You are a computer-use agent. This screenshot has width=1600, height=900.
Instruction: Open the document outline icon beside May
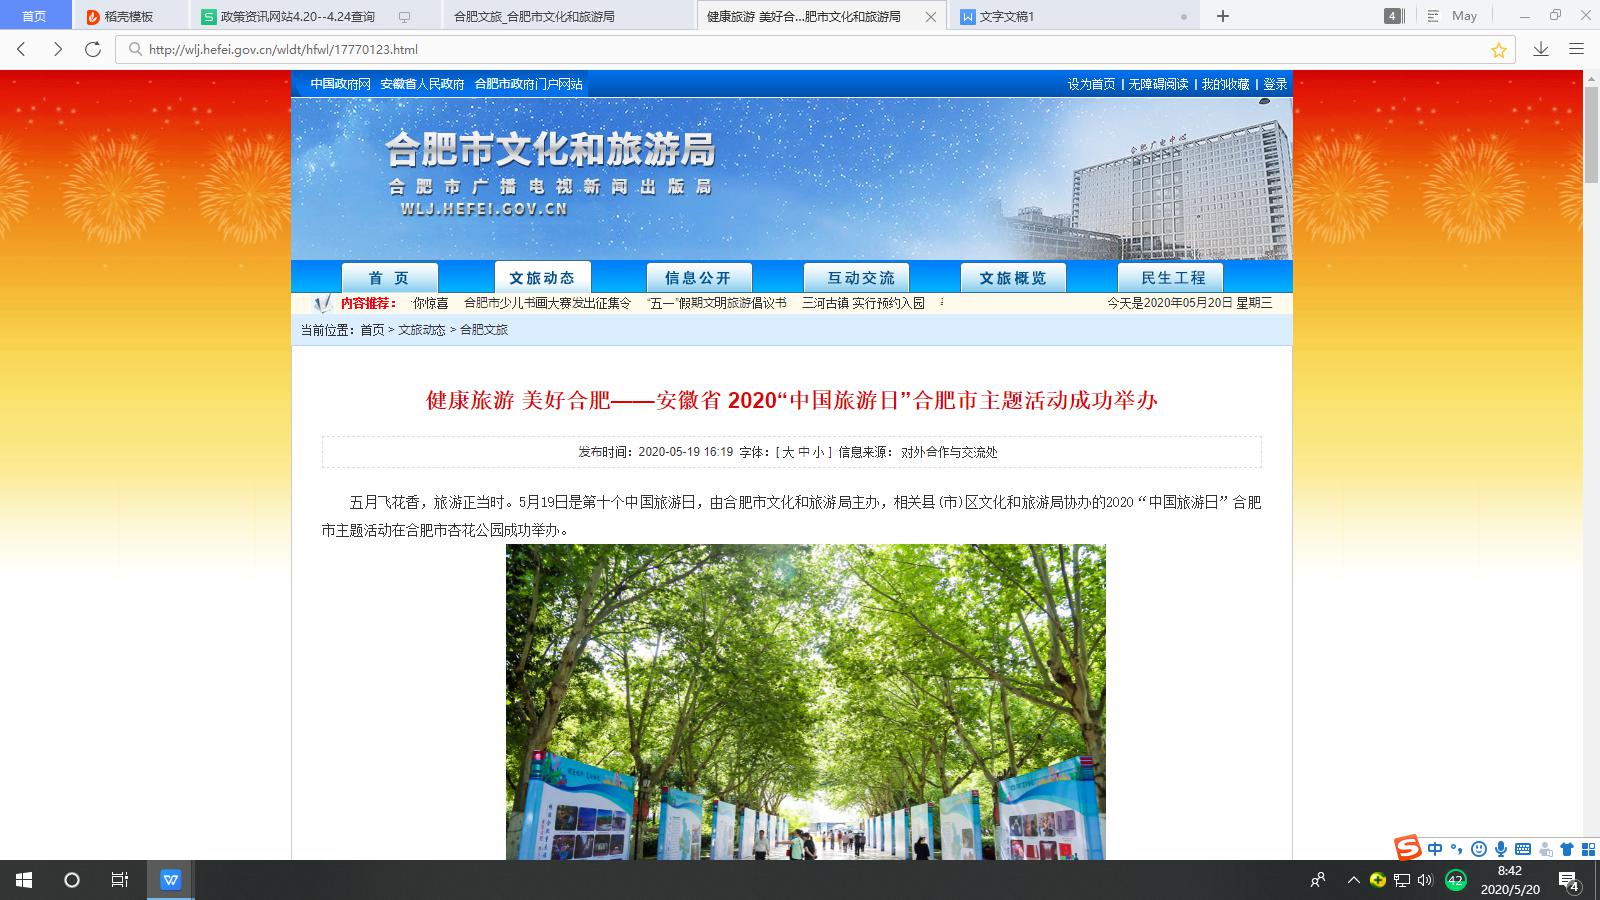point(1434,16)
